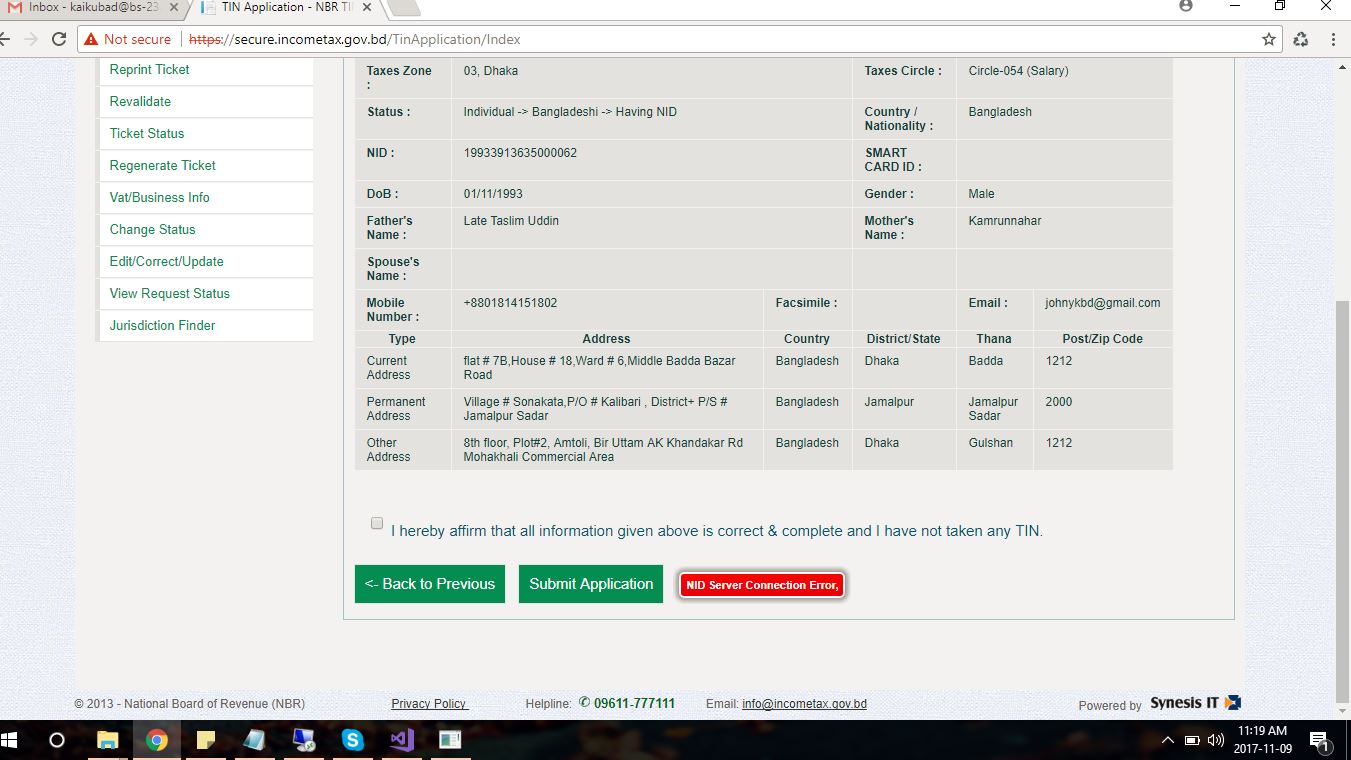Switch to the Gmail Inbox tab
Viewport: 1351px width, 760px height.
click(92, 8)
